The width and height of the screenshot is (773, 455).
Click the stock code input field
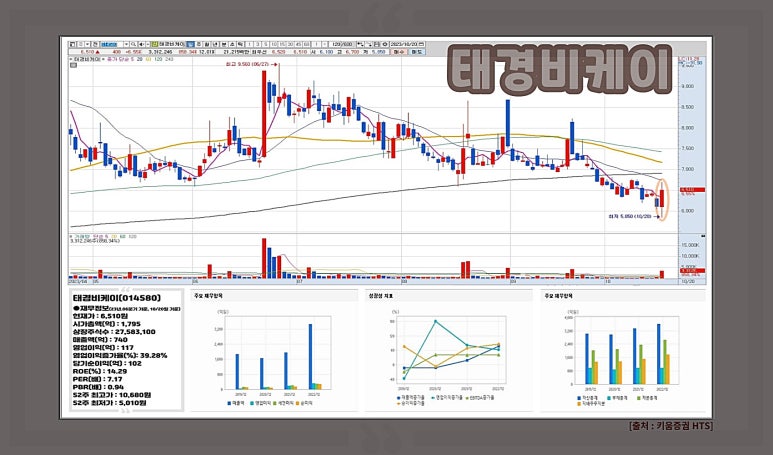pyautogui.click(x=112, y=44)
